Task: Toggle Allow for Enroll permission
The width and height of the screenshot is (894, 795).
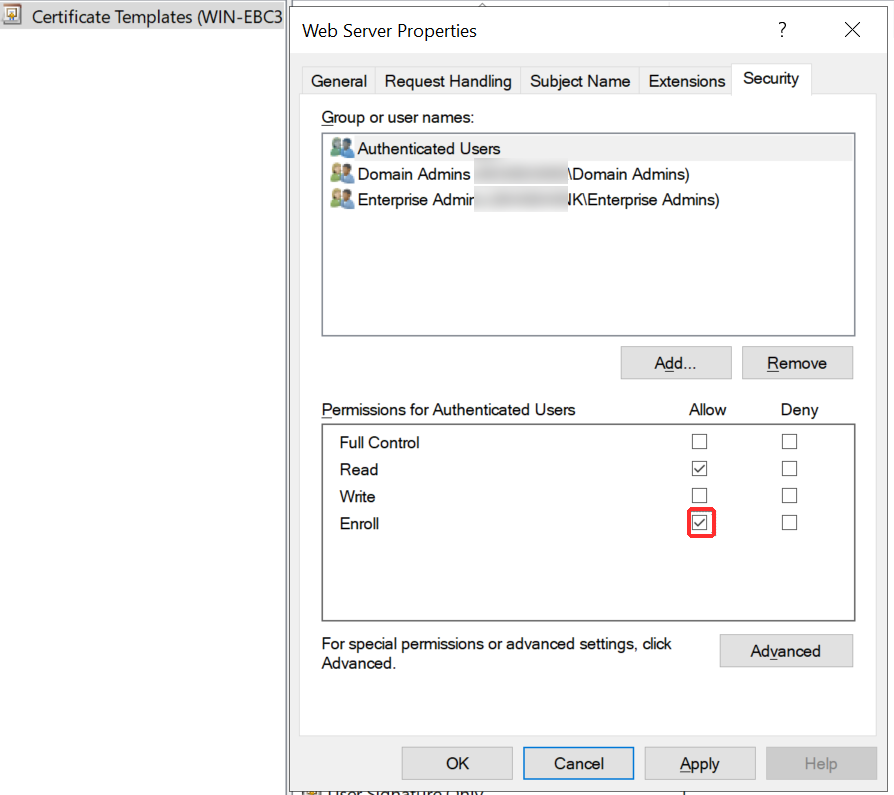Action: (699, 522)
